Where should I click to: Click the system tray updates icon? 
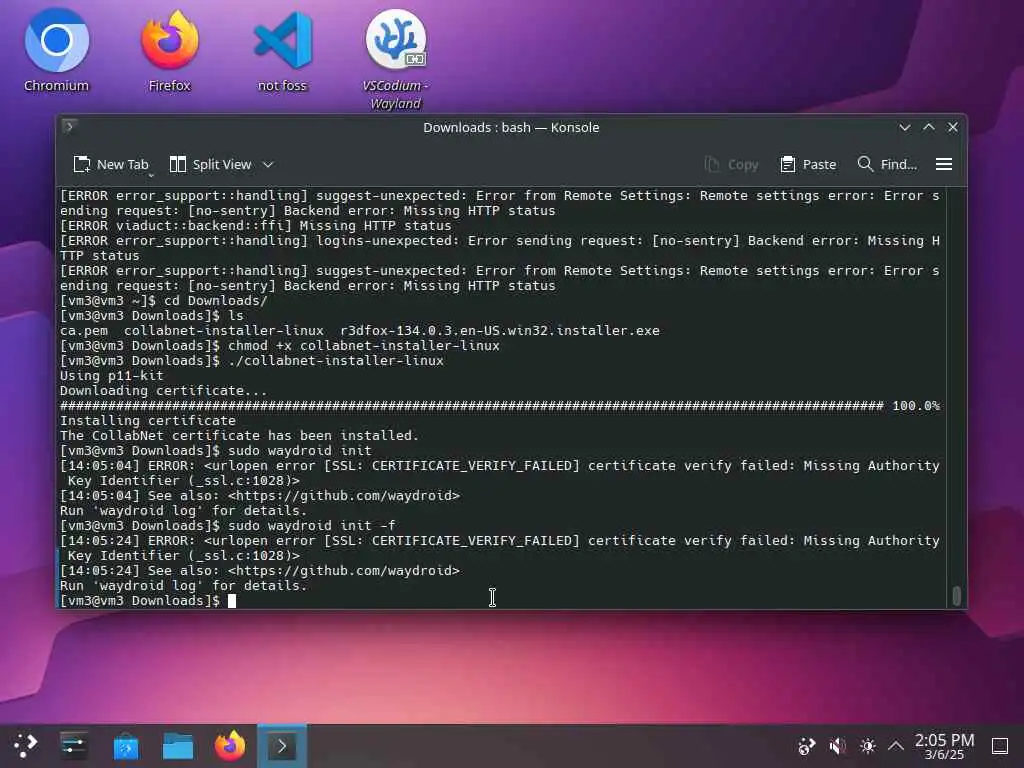[x=807, y=746]
